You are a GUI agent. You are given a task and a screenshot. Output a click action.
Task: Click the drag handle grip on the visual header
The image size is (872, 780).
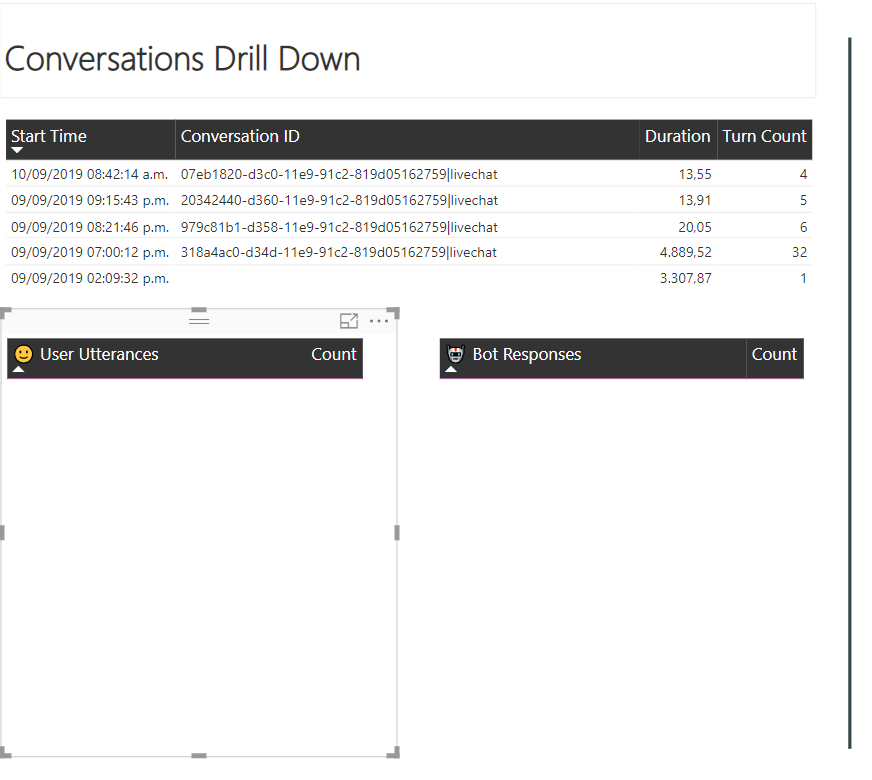pos(199,321)
